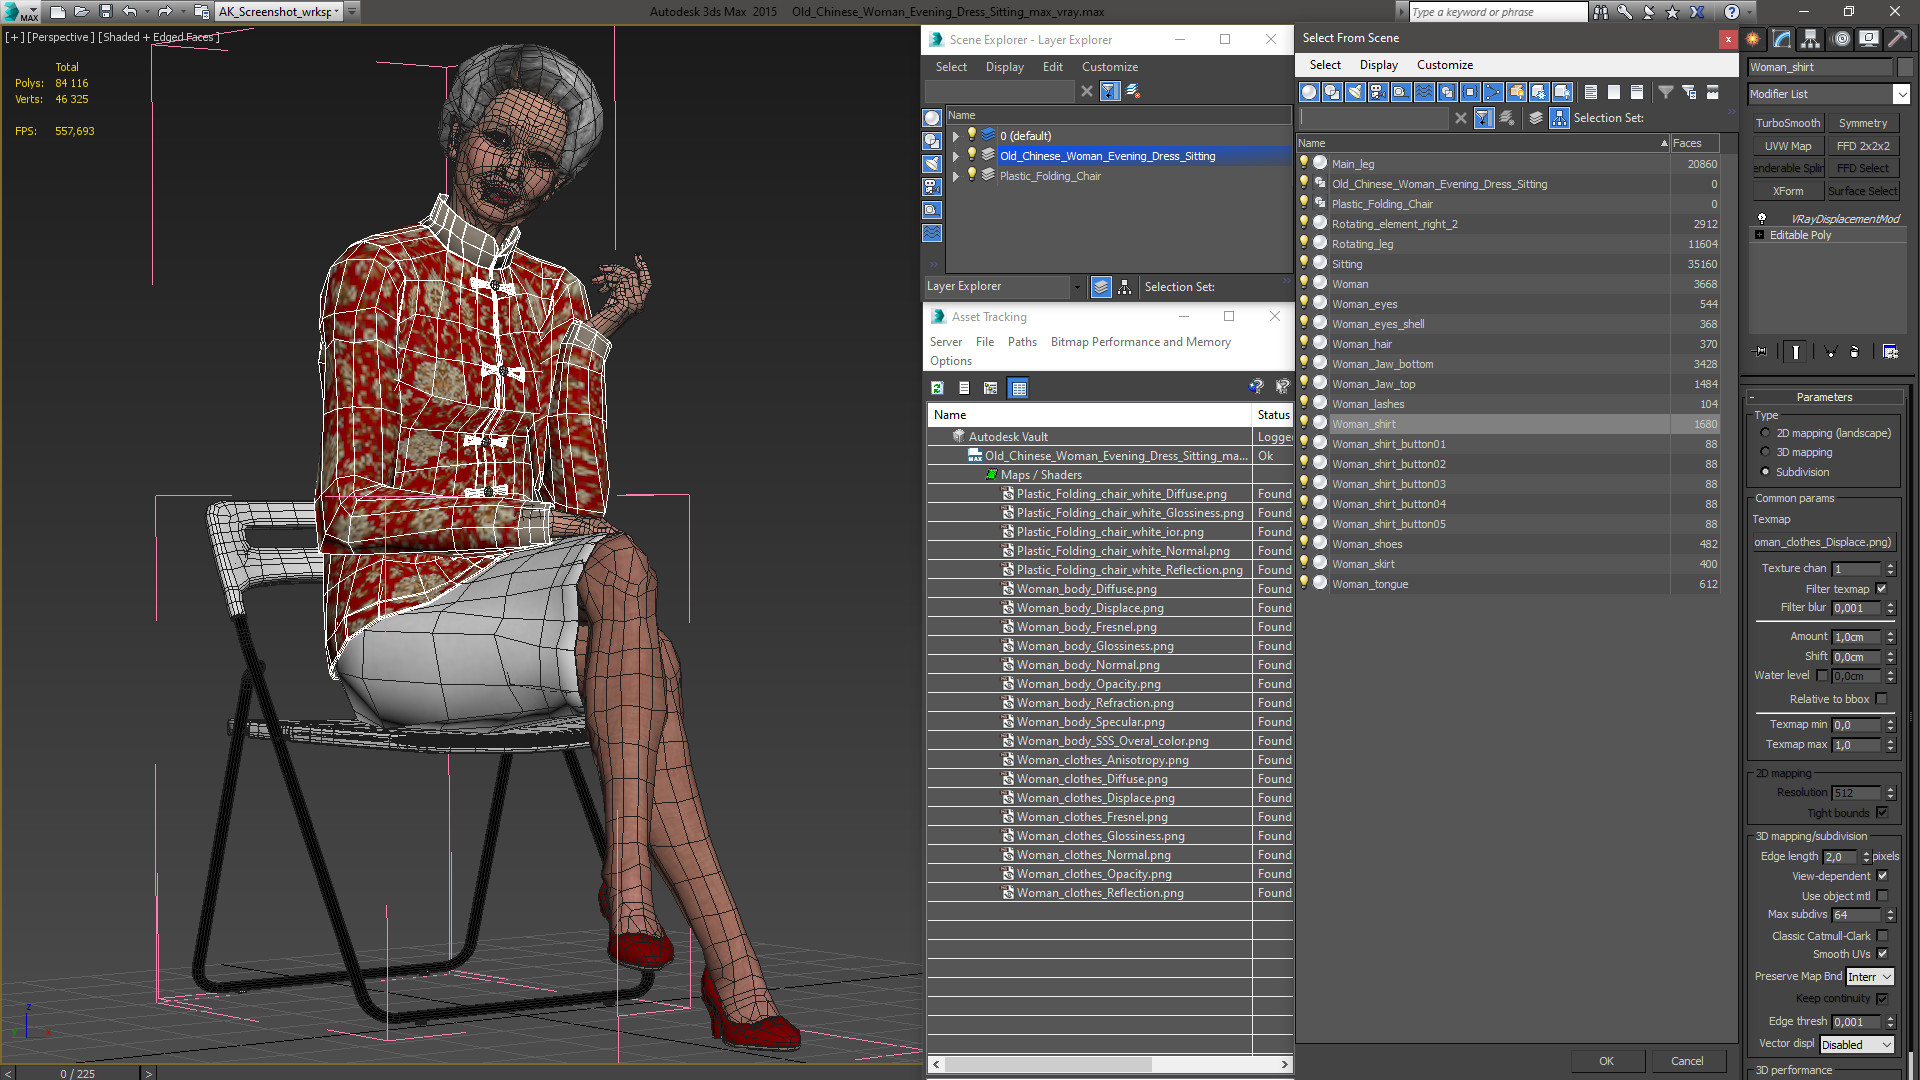Click Configure Modifier Sets icon
Screen dimensions: 1920x1080
(x=1890, y=352)
